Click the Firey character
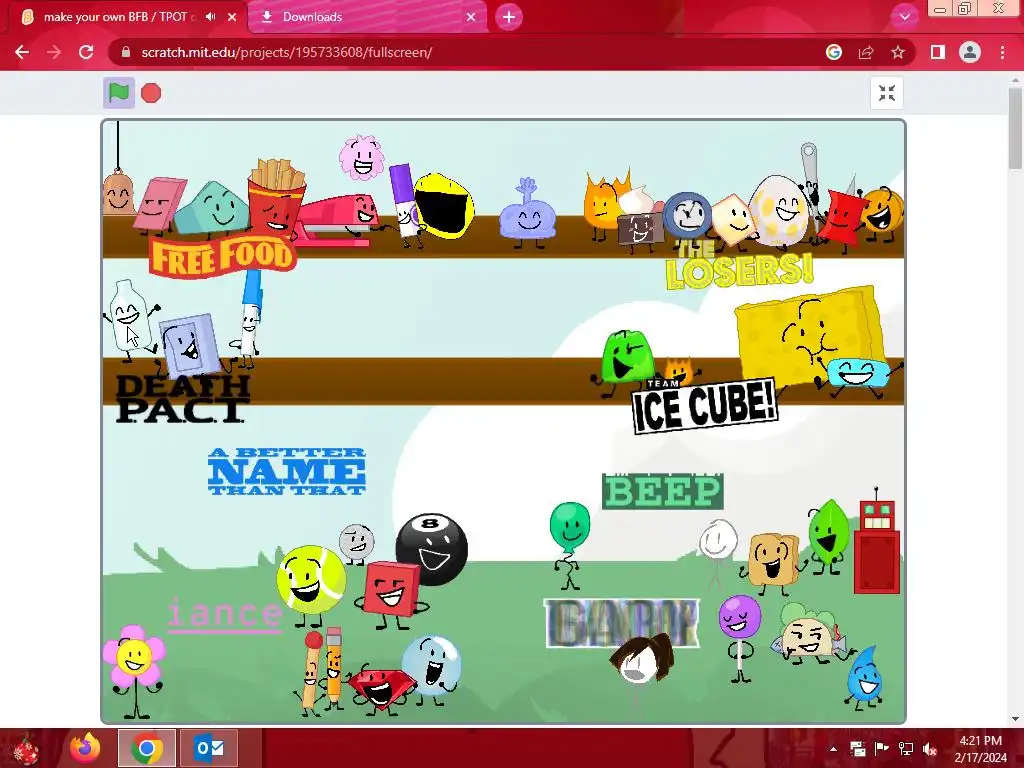This screenshot has height=768, width=1024. click(x=605, y=201)
